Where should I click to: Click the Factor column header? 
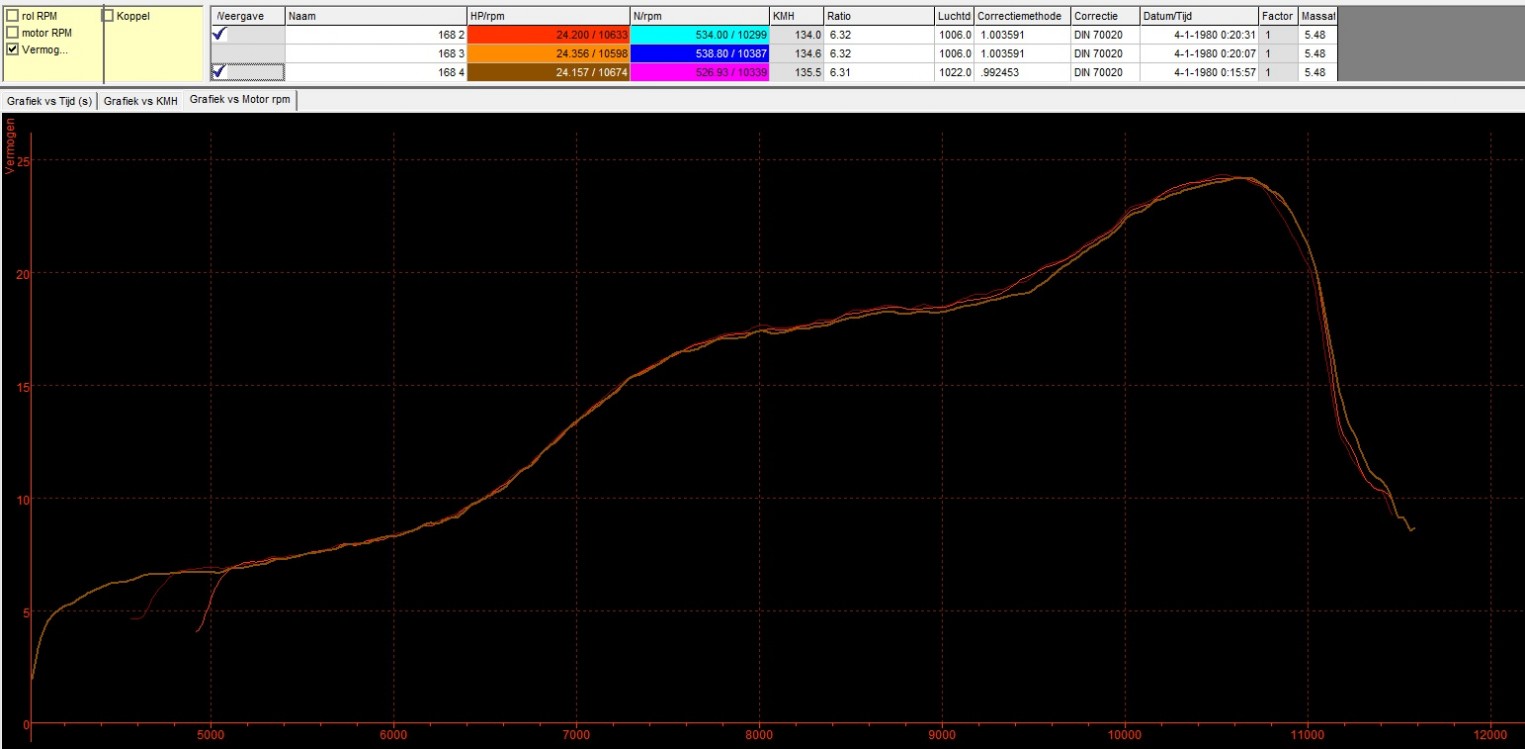pyautogui.click(x=1279, y=16)
